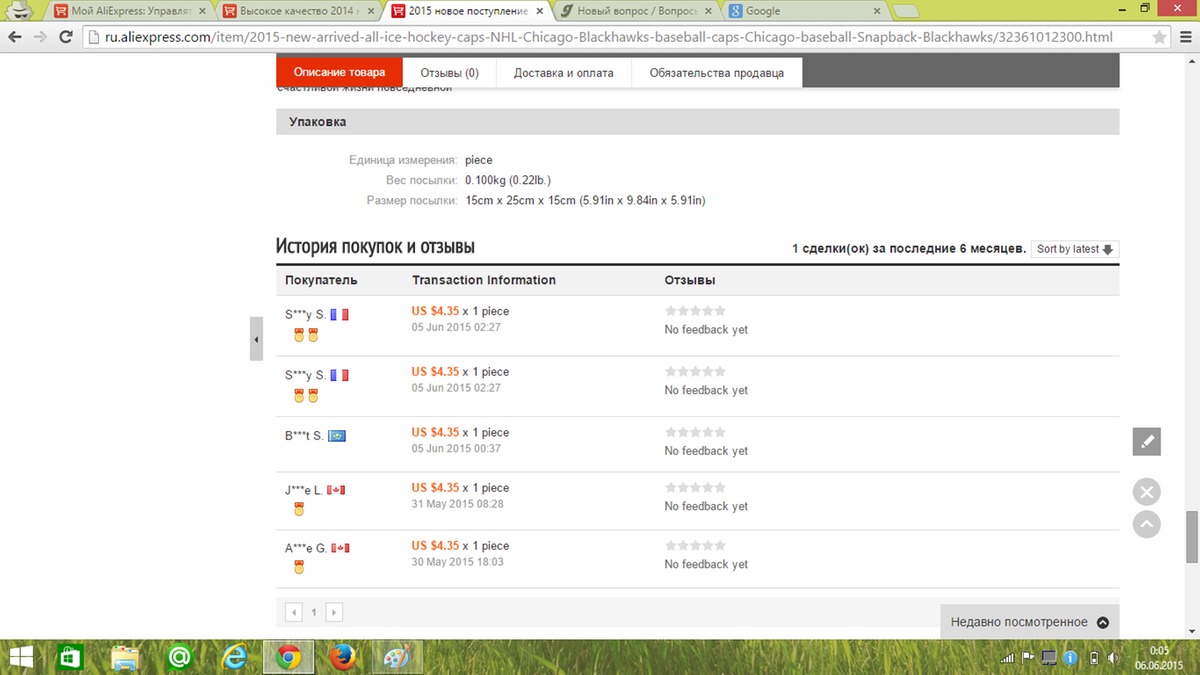Open the 'Отзывы (0)' tab

coord(449,72)
